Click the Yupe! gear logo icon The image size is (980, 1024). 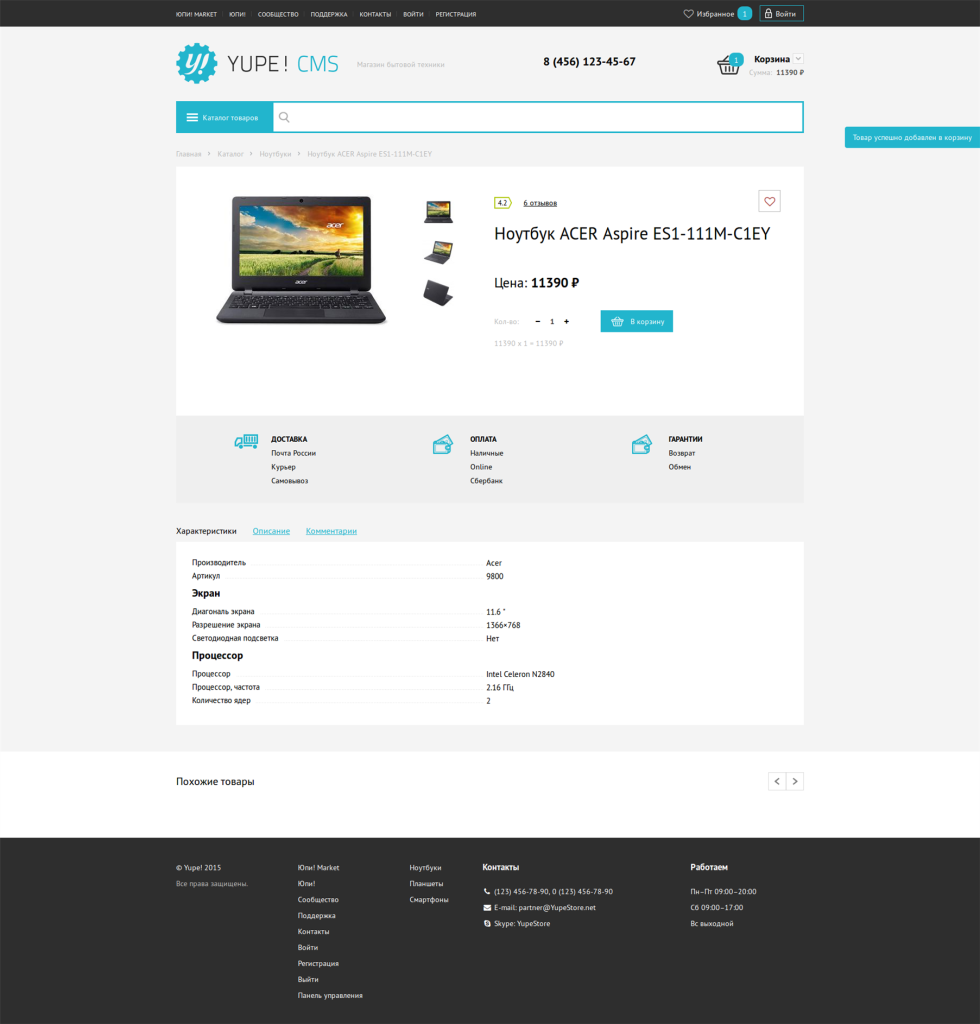click(197, 63)
